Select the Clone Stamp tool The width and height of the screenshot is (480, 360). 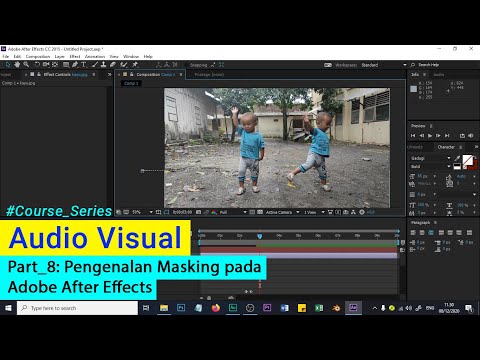coord(104,65)
